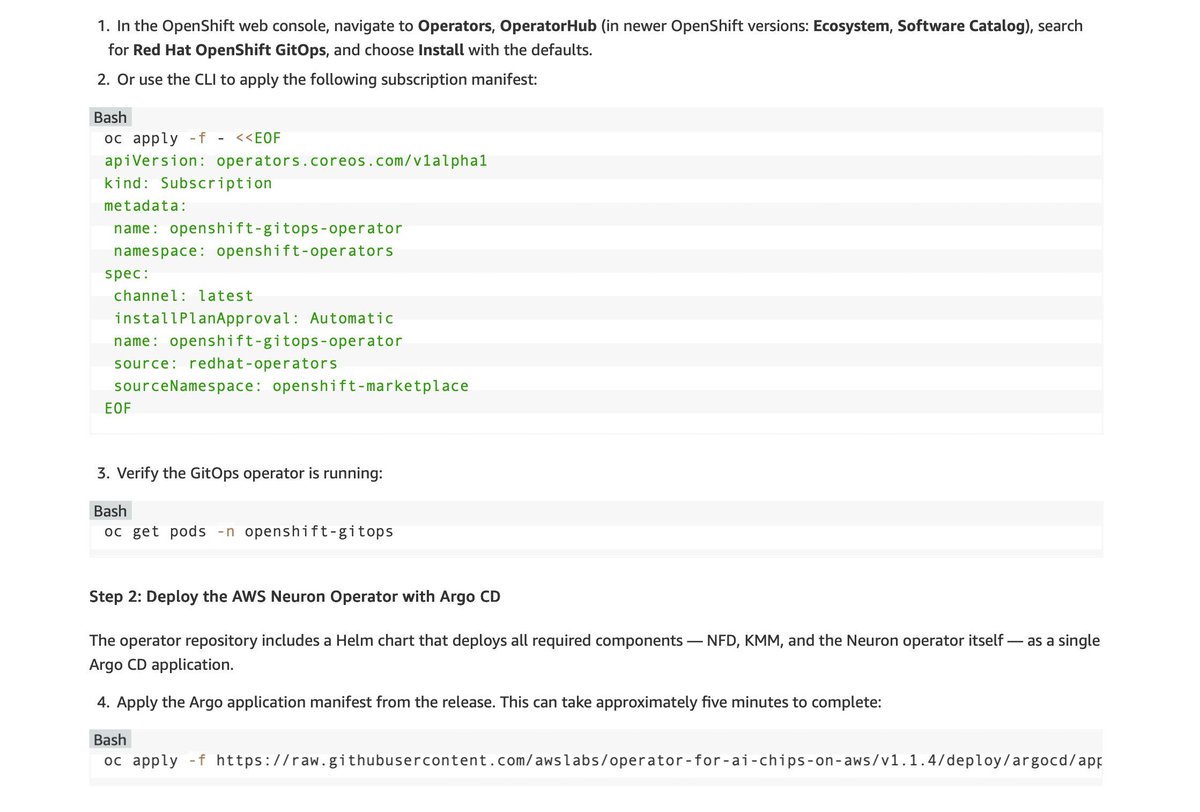The image size is (1200, 812).
Task: Click bold 'Software Catalog' text
Action: 962,25
